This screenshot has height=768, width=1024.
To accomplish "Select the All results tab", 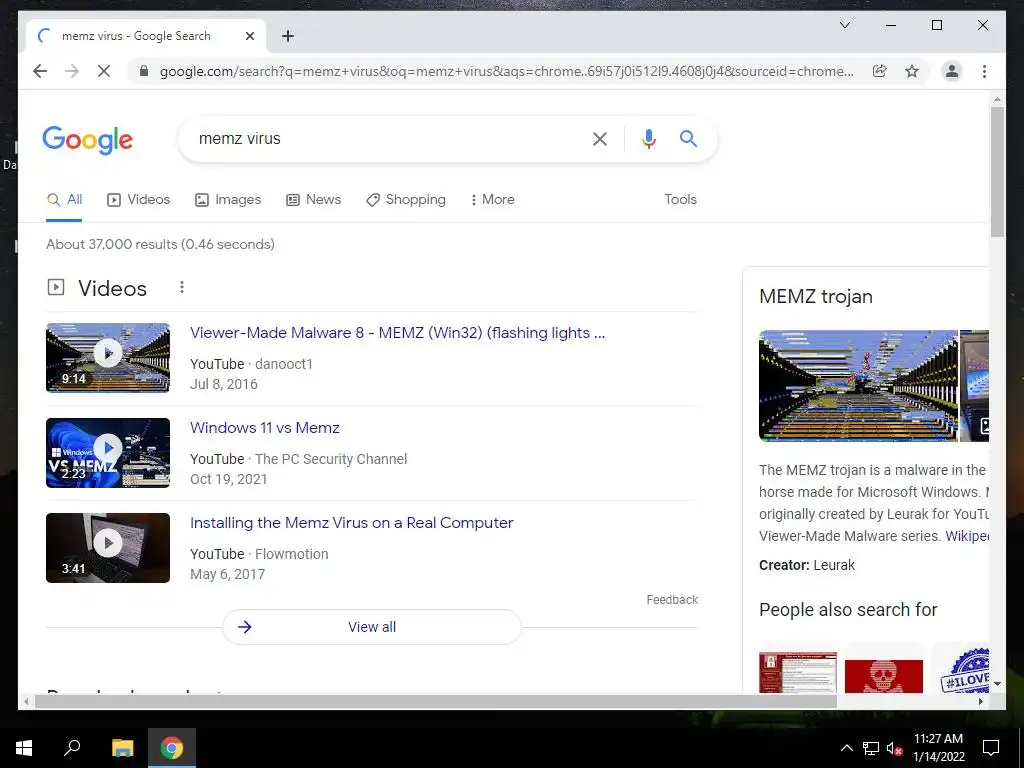I will [x=64, y=200].
